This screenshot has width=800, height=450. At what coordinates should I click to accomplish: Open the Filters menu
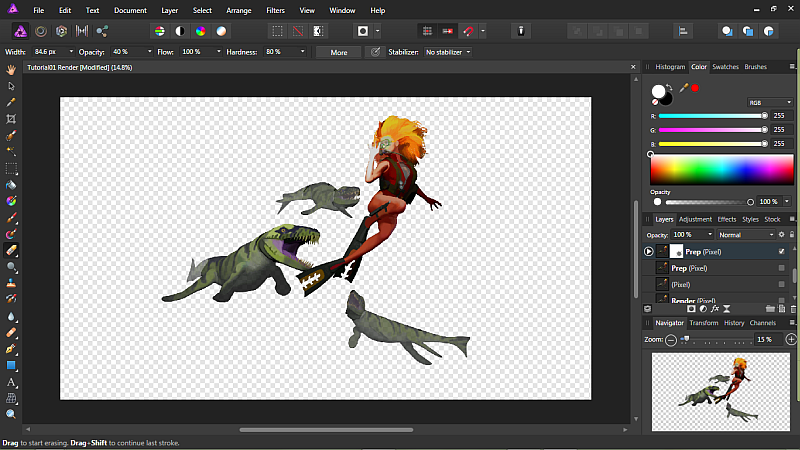coord(275,10)
